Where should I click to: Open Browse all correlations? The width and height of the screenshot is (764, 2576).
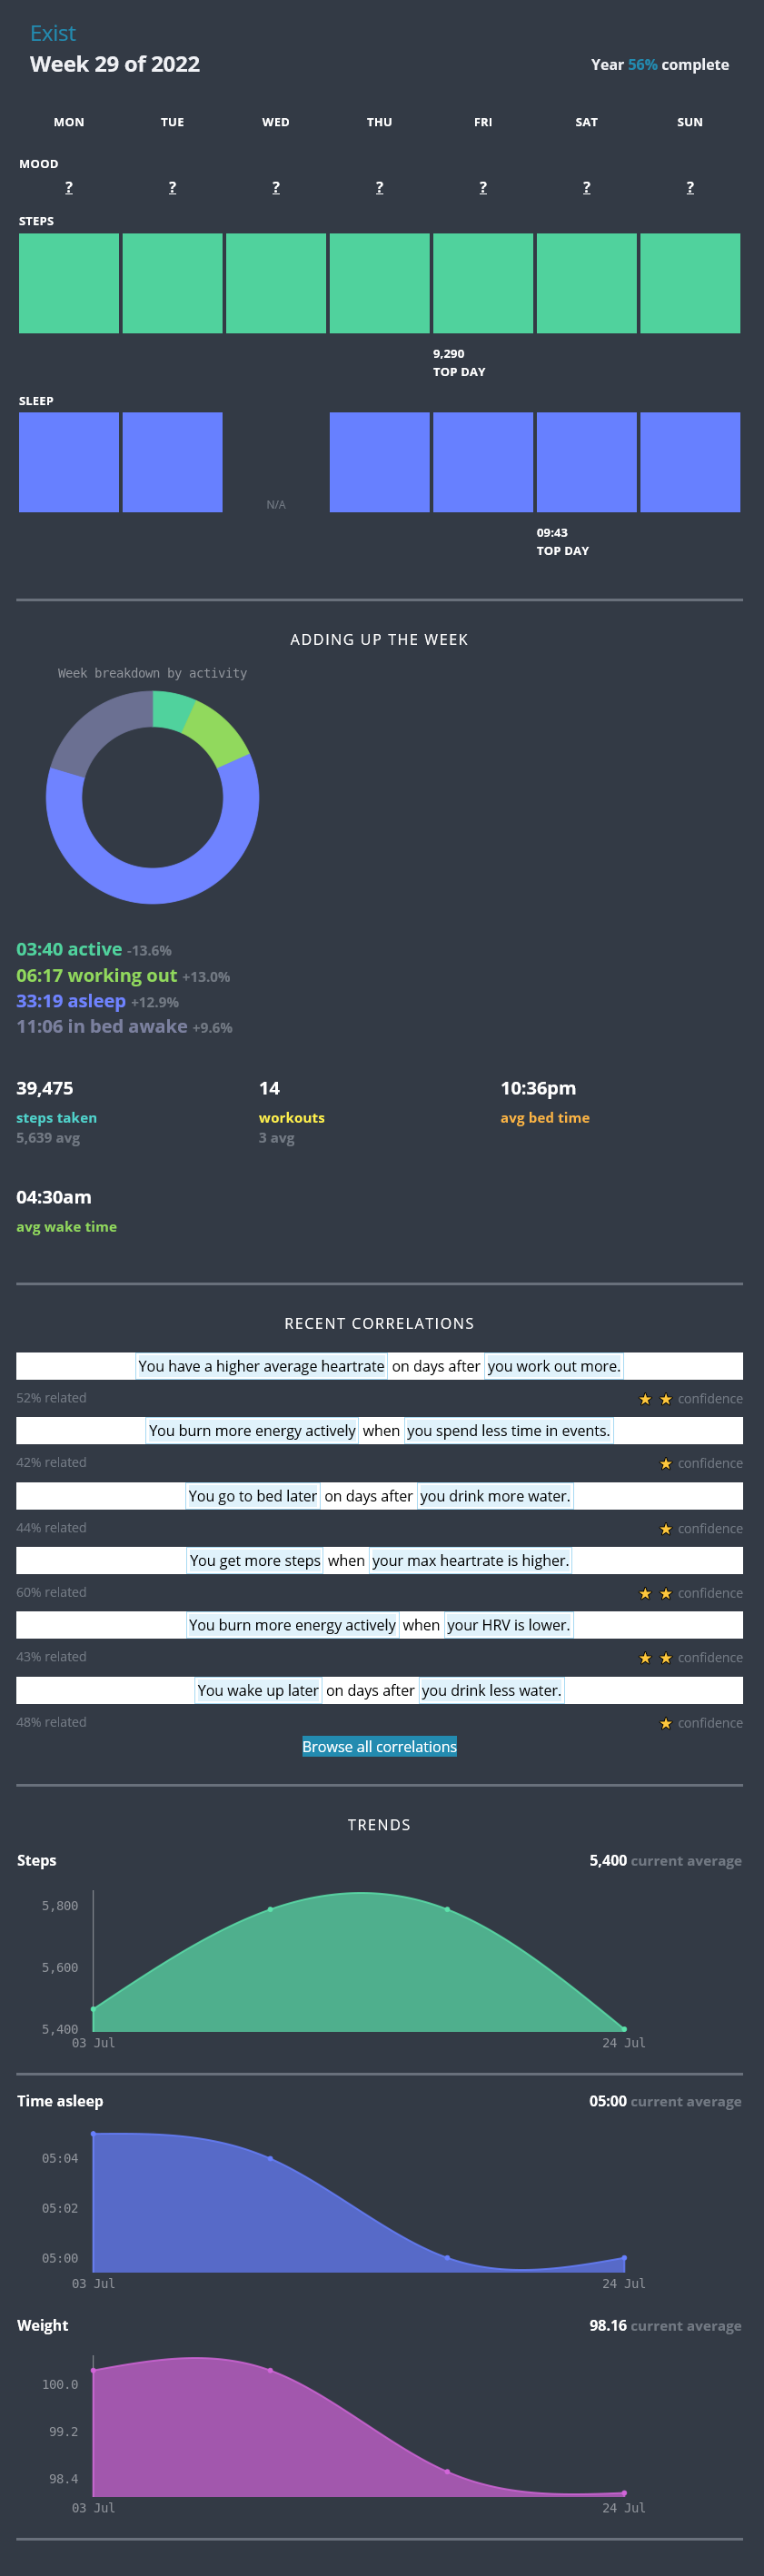tap(379, 1746)
